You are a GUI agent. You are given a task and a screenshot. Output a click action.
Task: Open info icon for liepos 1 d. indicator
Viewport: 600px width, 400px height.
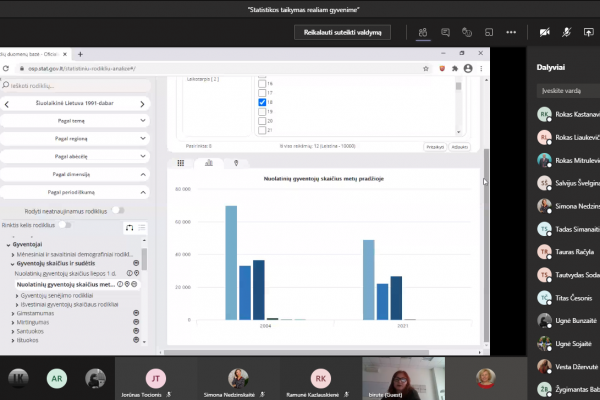click(129, 273)
